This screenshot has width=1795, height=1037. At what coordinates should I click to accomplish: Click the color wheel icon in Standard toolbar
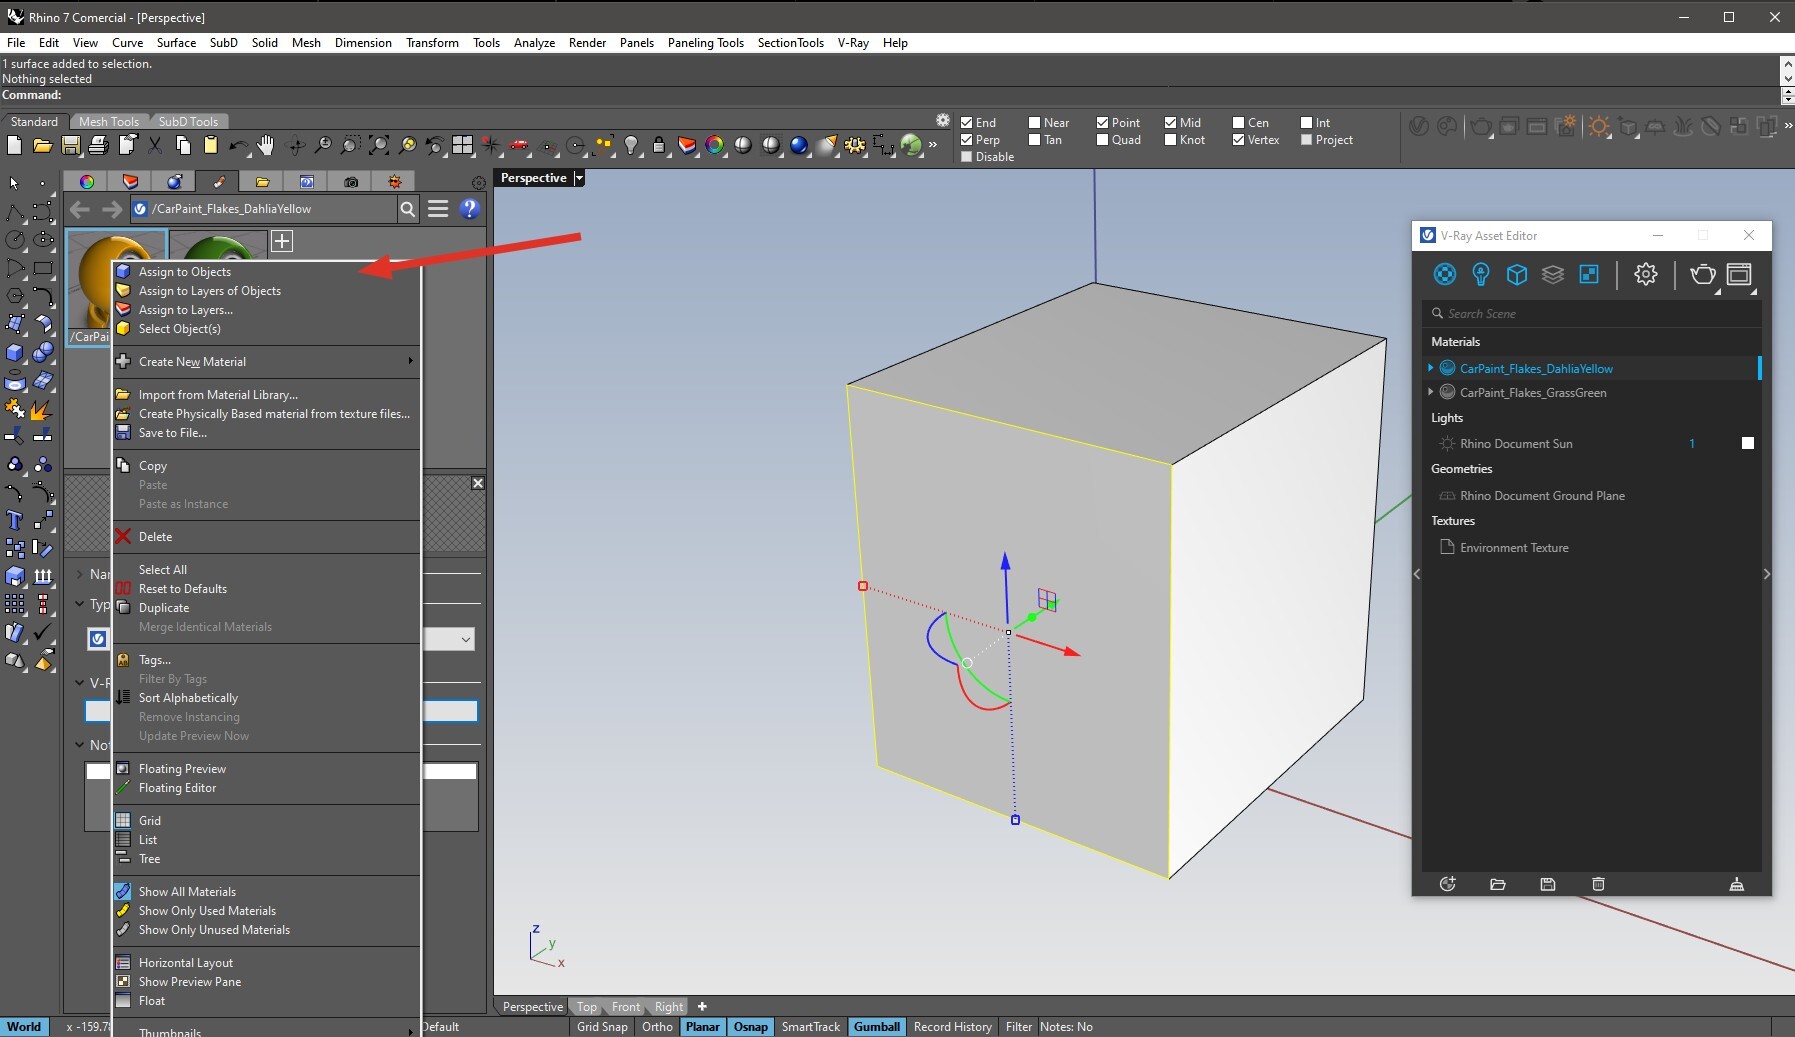coord(715,145)
